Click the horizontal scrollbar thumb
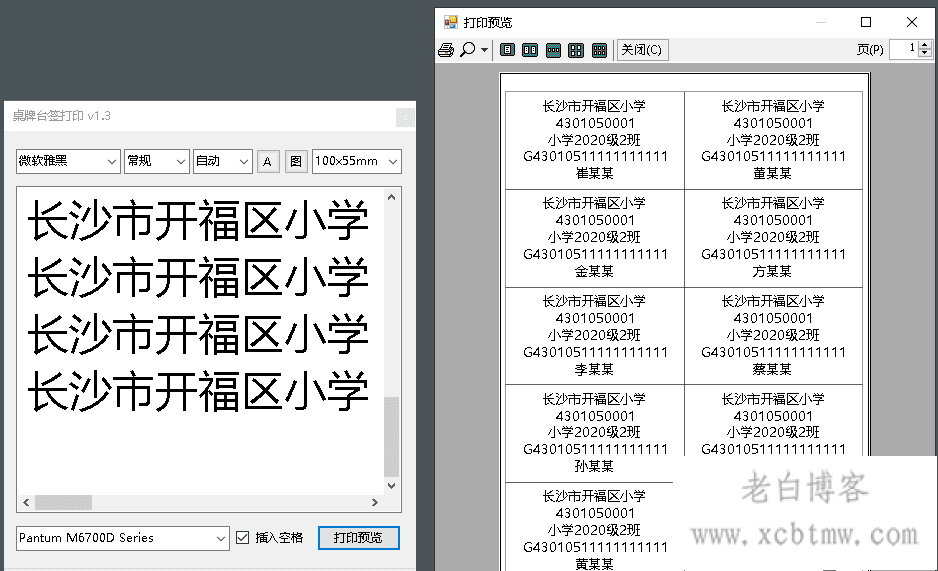The width and height of the screenshot is (938, 571). tap(63, 502)
